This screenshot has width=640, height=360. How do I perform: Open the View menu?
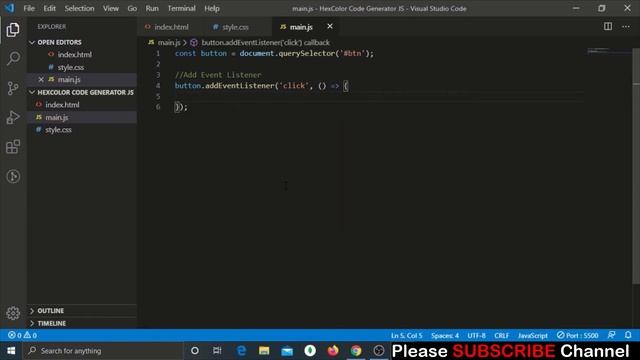click(x=111, y=8)
